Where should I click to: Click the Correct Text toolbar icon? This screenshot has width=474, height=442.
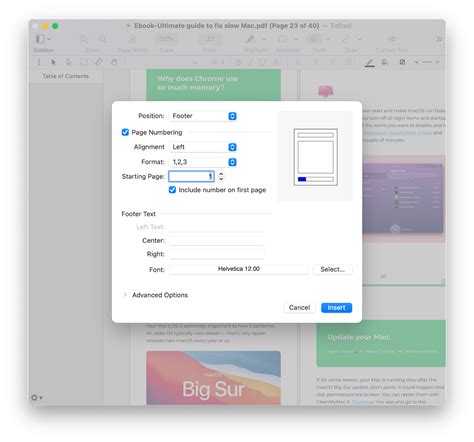coord(392,39)
